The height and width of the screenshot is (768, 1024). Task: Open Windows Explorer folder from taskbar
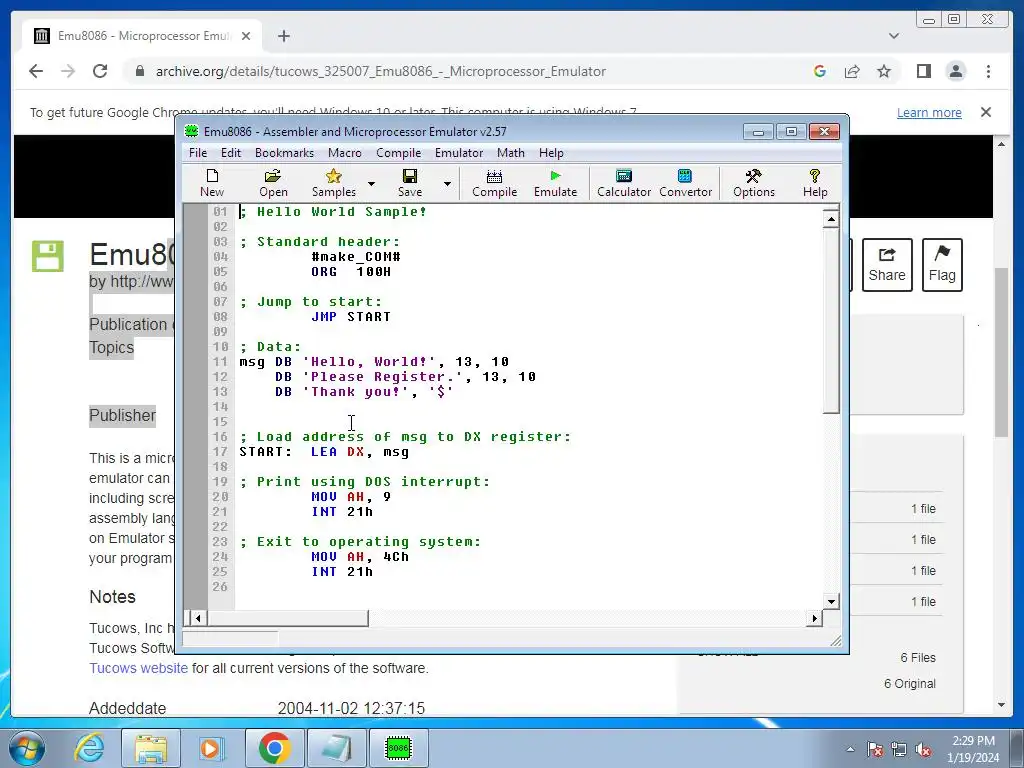click(151, 748)
